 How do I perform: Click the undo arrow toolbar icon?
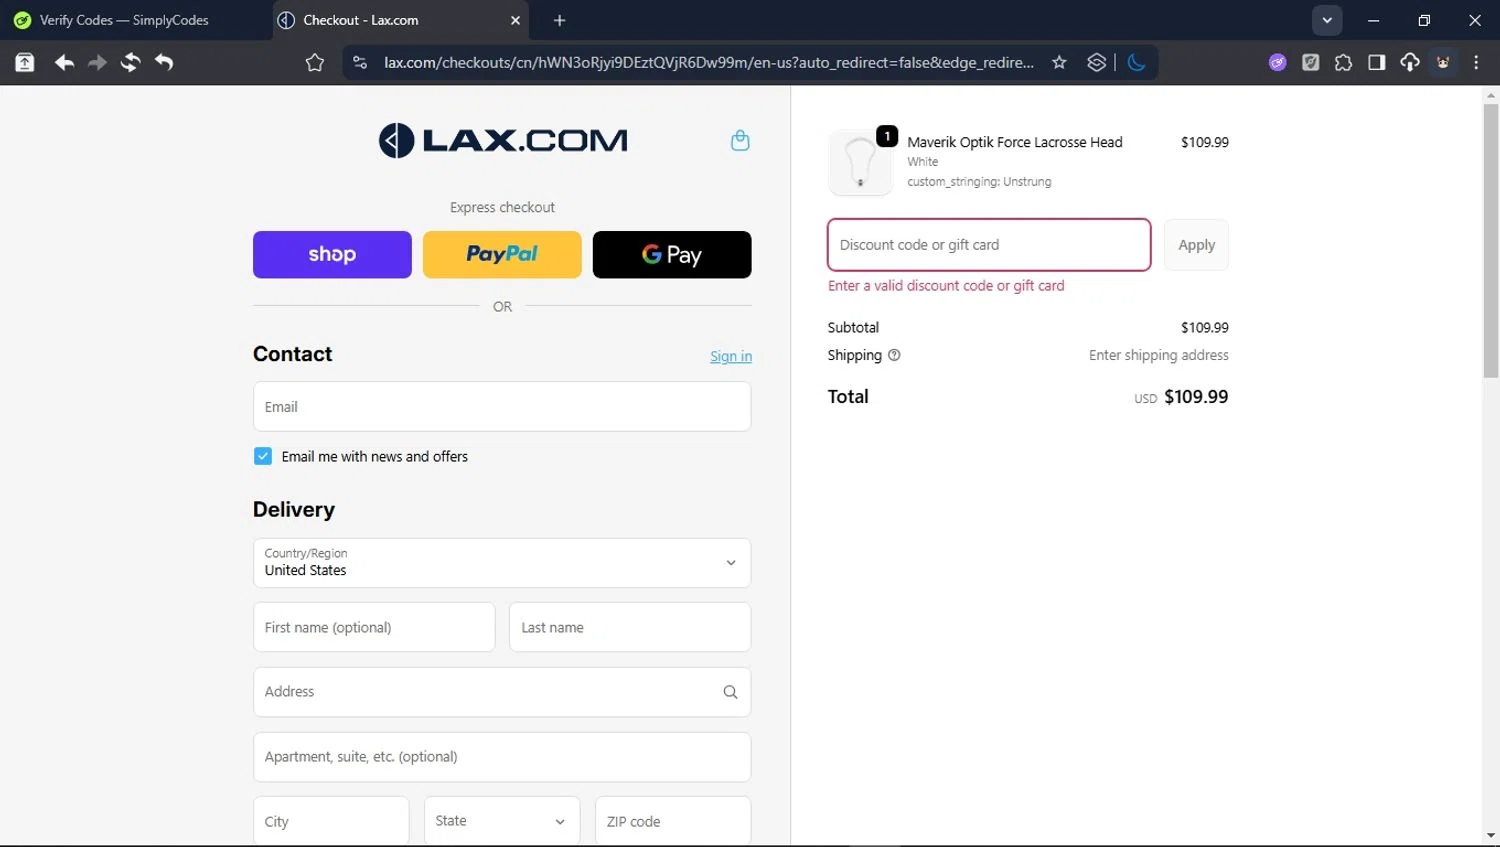[x=164, y=63]
